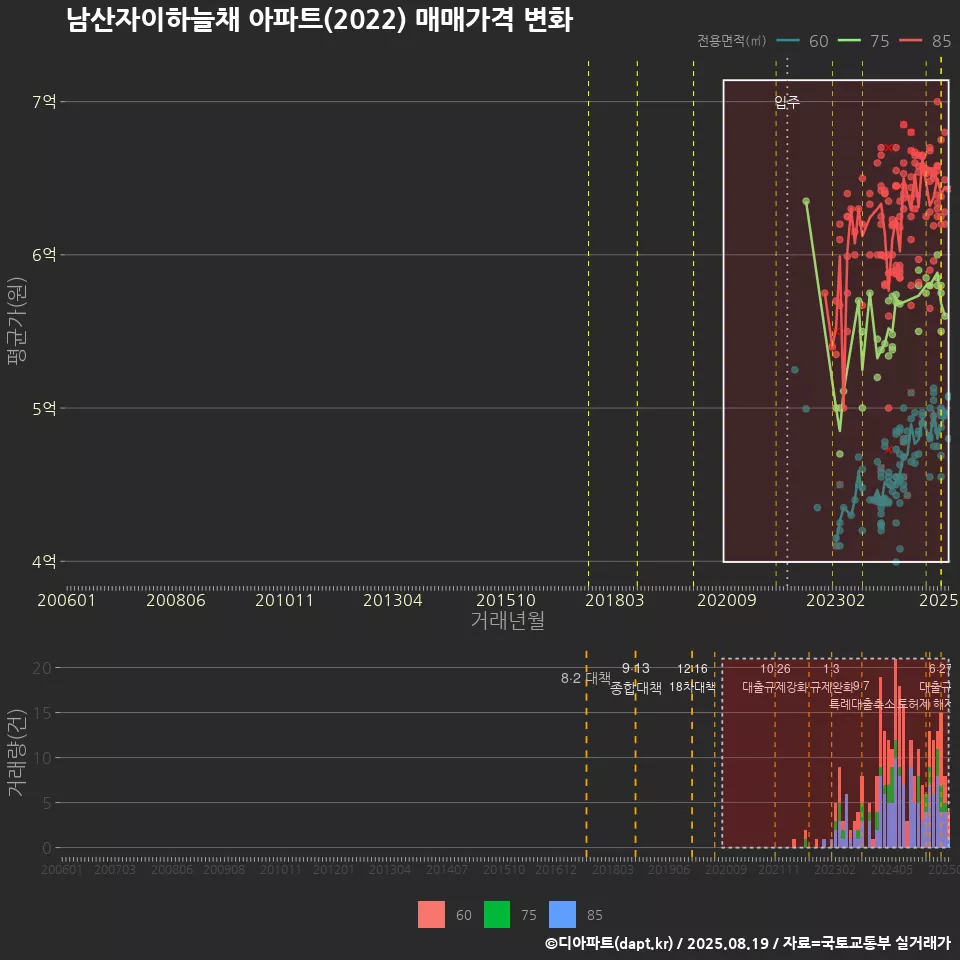Select 201803 on the price chart axis
Screen dimensions: 960x960
615,600
